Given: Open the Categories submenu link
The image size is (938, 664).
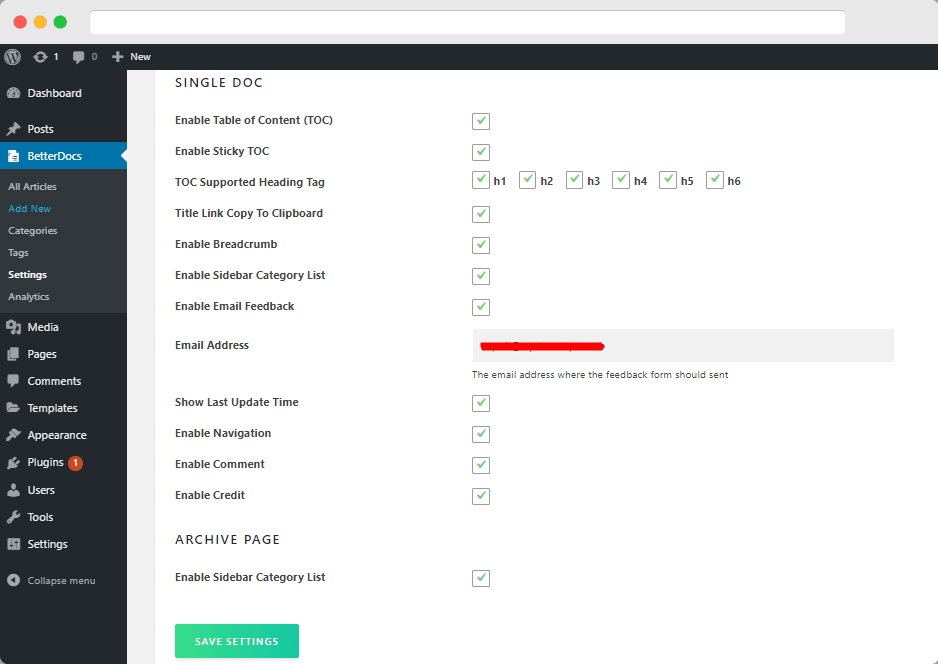Looking at the screenshot, I should coord(33,231).
